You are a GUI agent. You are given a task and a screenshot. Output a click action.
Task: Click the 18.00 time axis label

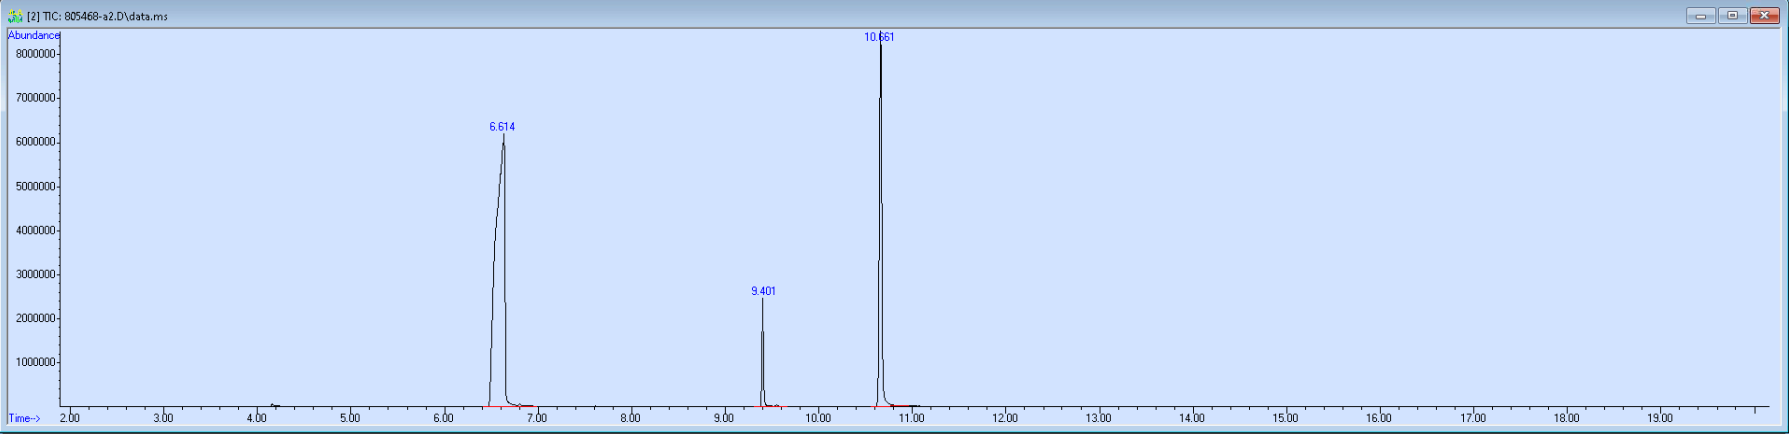point(1566,418)
